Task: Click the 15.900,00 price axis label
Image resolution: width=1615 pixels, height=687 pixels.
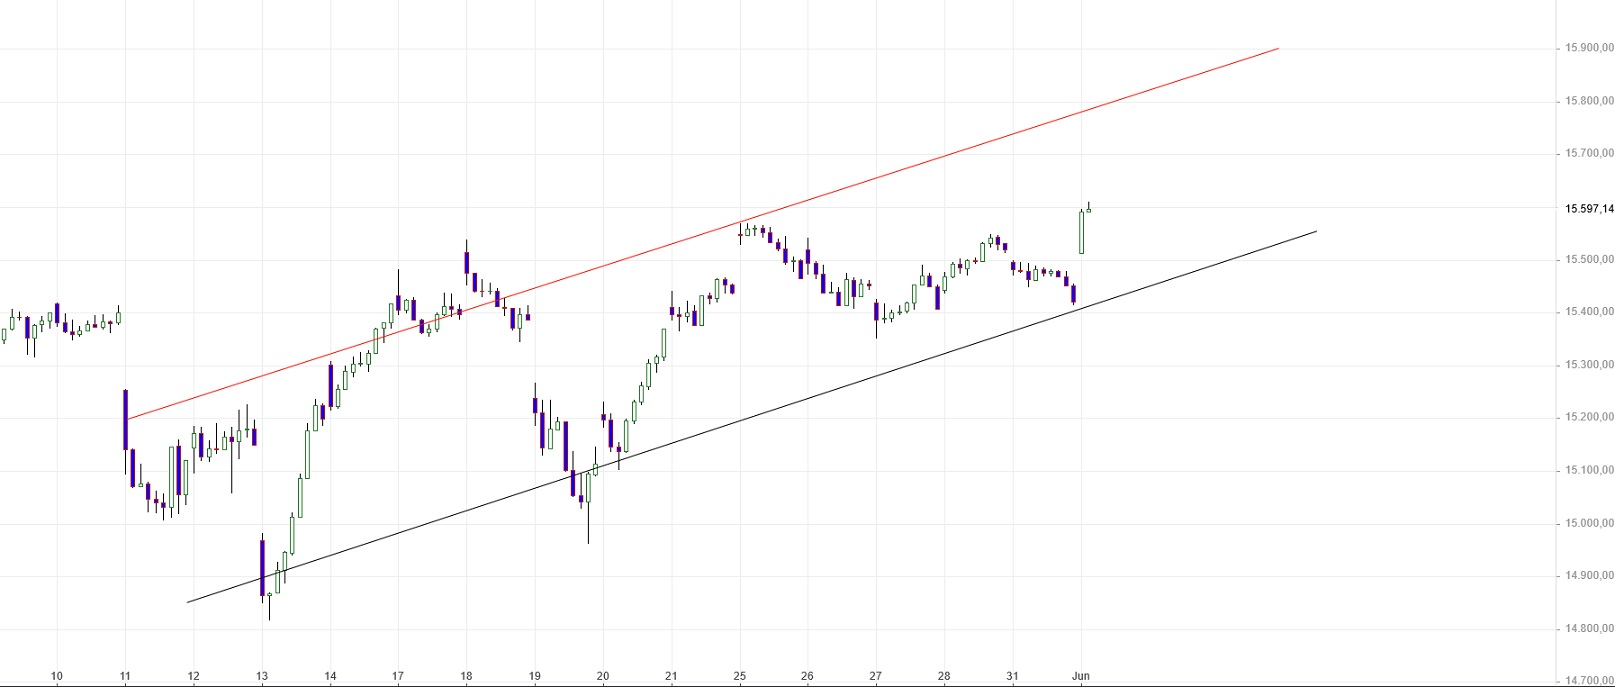Action: 1589,48
